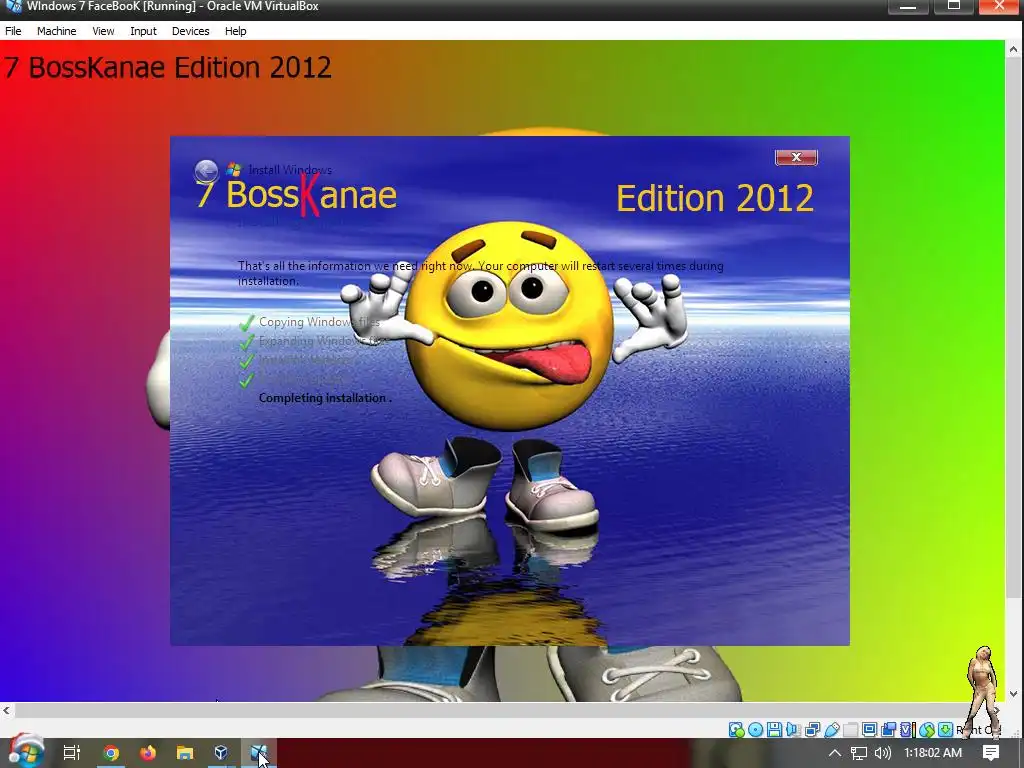Click the optical disc status icon

(x=756, y=729)
